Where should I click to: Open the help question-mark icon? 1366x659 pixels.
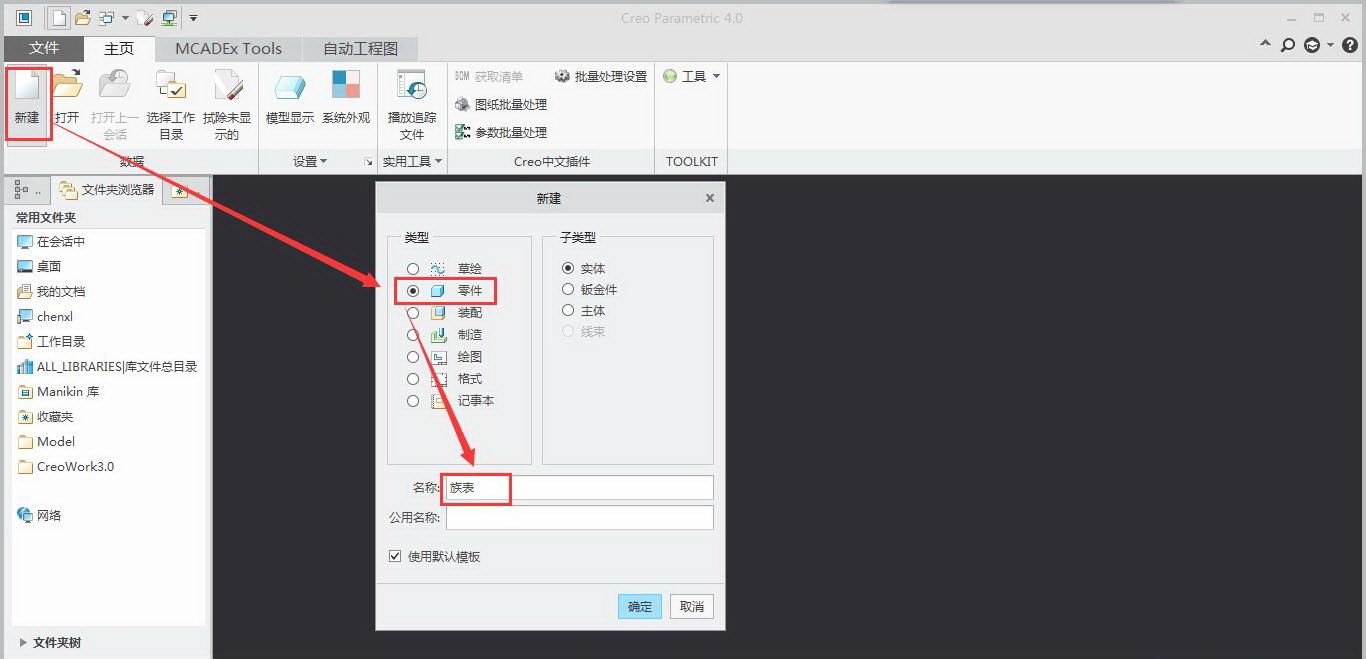[x=1348, y=45]
